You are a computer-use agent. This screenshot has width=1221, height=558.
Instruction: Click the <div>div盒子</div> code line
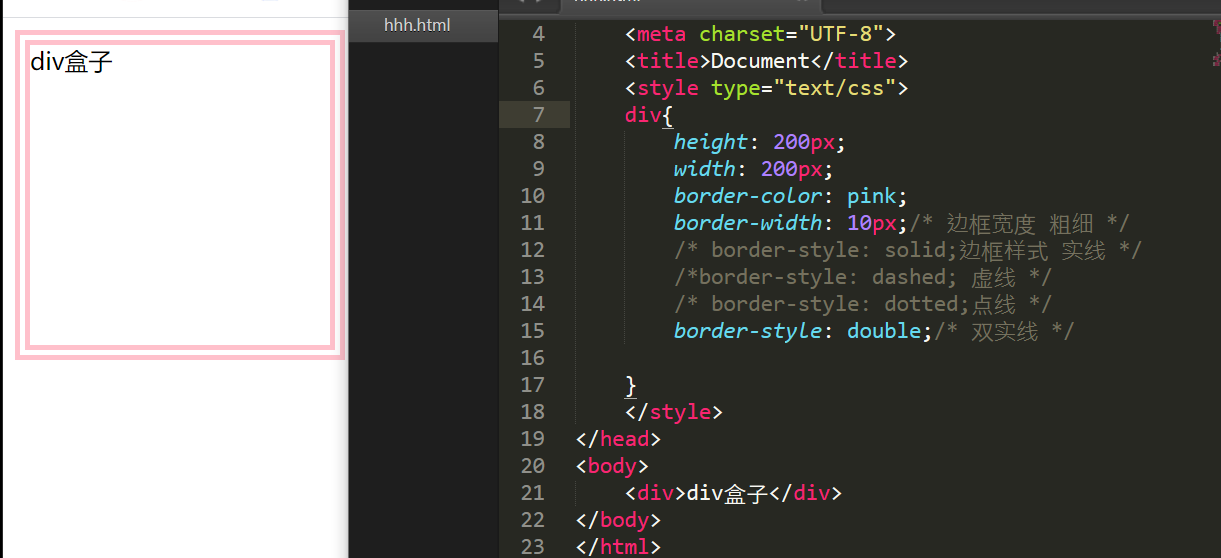(x=735, y=493)
